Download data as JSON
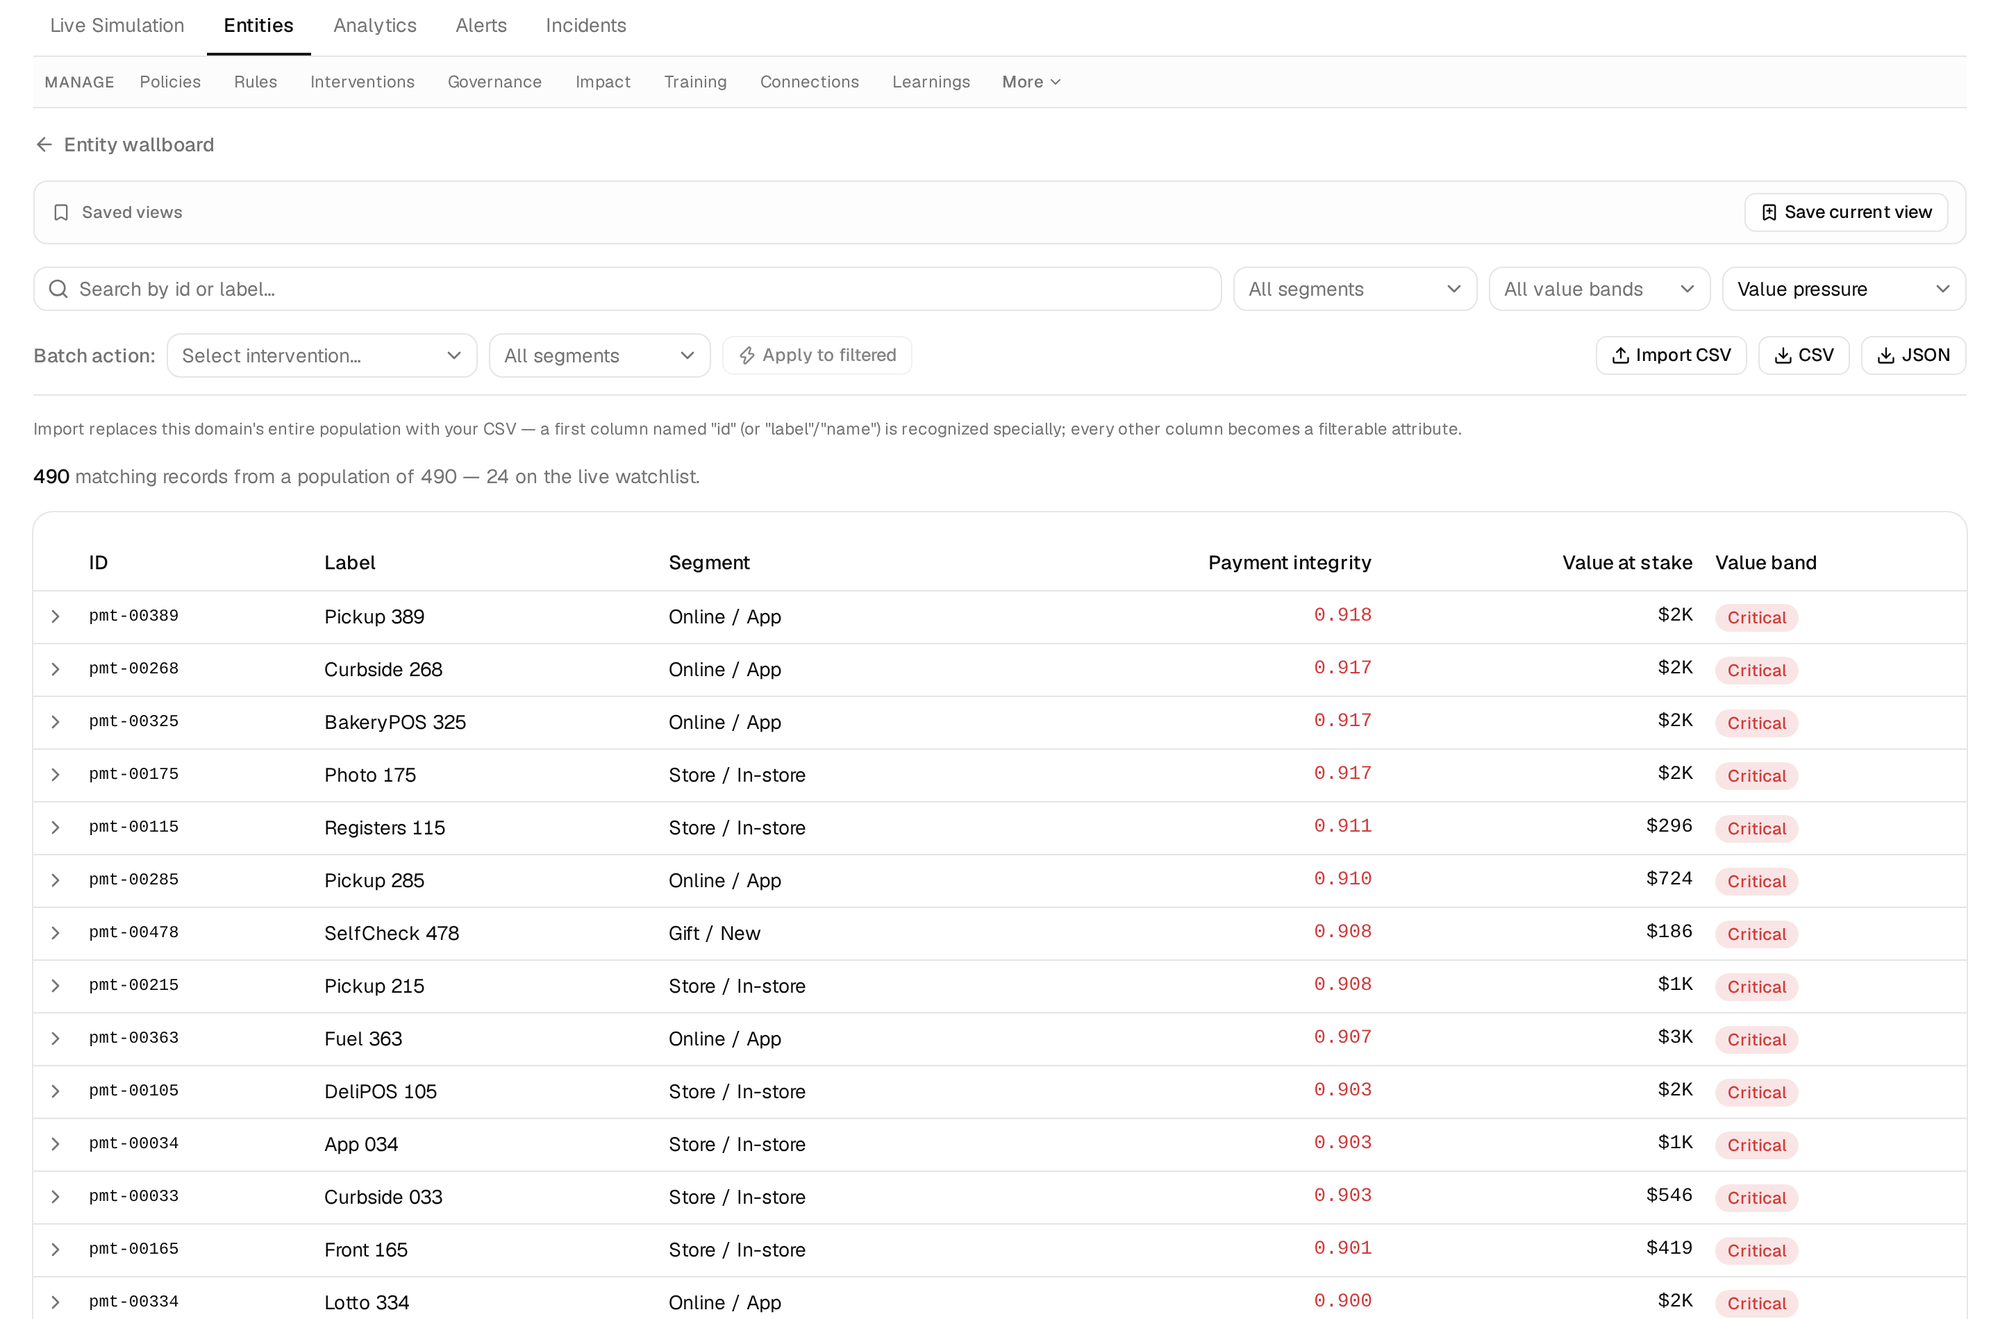 tap(1913, 356)
